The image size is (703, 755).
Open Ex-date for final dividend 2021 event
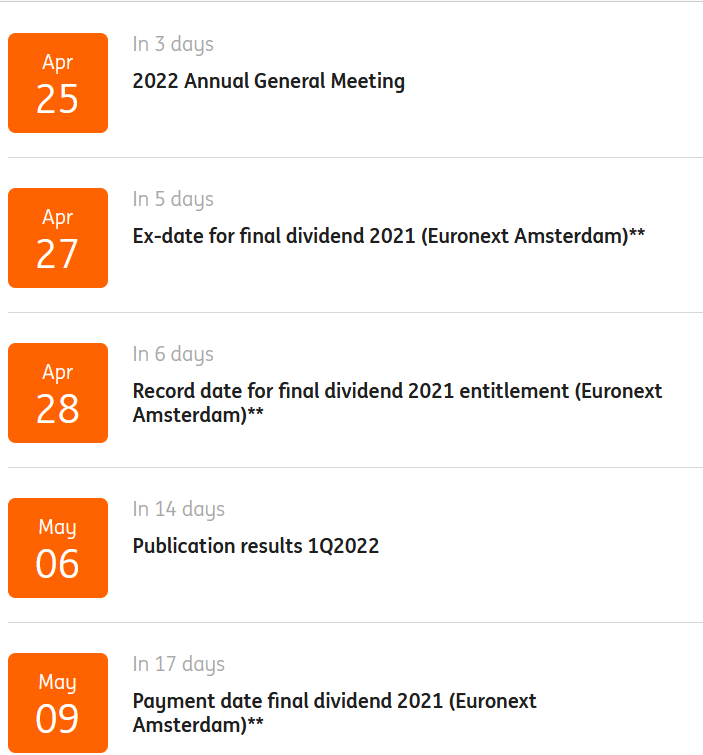click(388, 236)
